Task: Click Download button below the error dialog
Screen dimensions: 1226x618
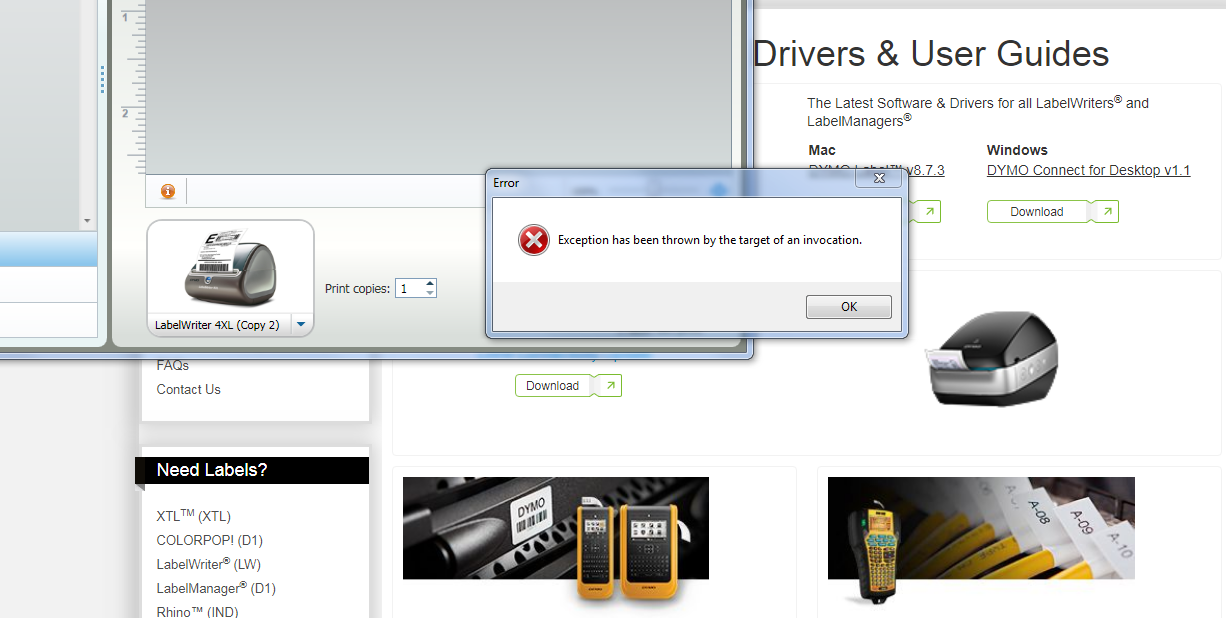Action: coord(553,386)
